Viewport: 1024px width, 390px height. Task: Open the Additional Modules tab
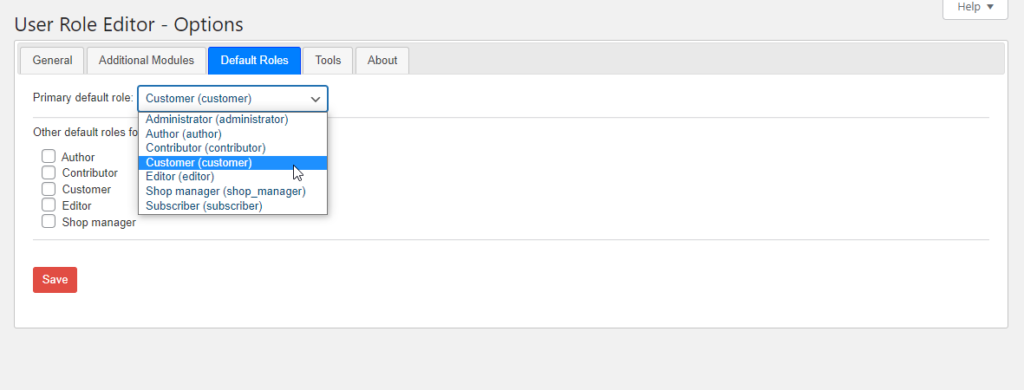146,60
